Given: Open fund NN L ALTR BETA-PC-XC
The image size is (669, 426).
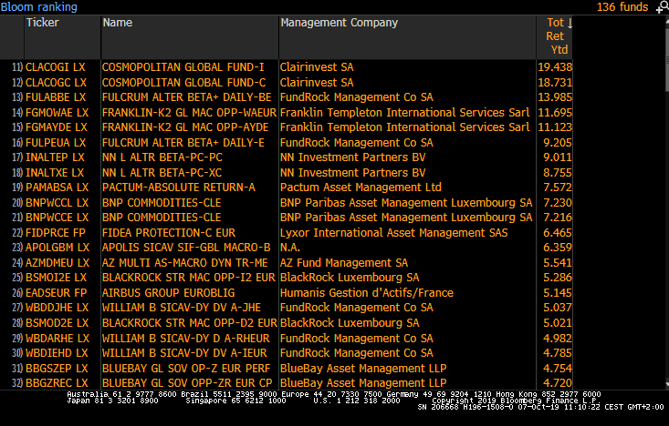Looking at the screenshot, I should tap(162, 173).
